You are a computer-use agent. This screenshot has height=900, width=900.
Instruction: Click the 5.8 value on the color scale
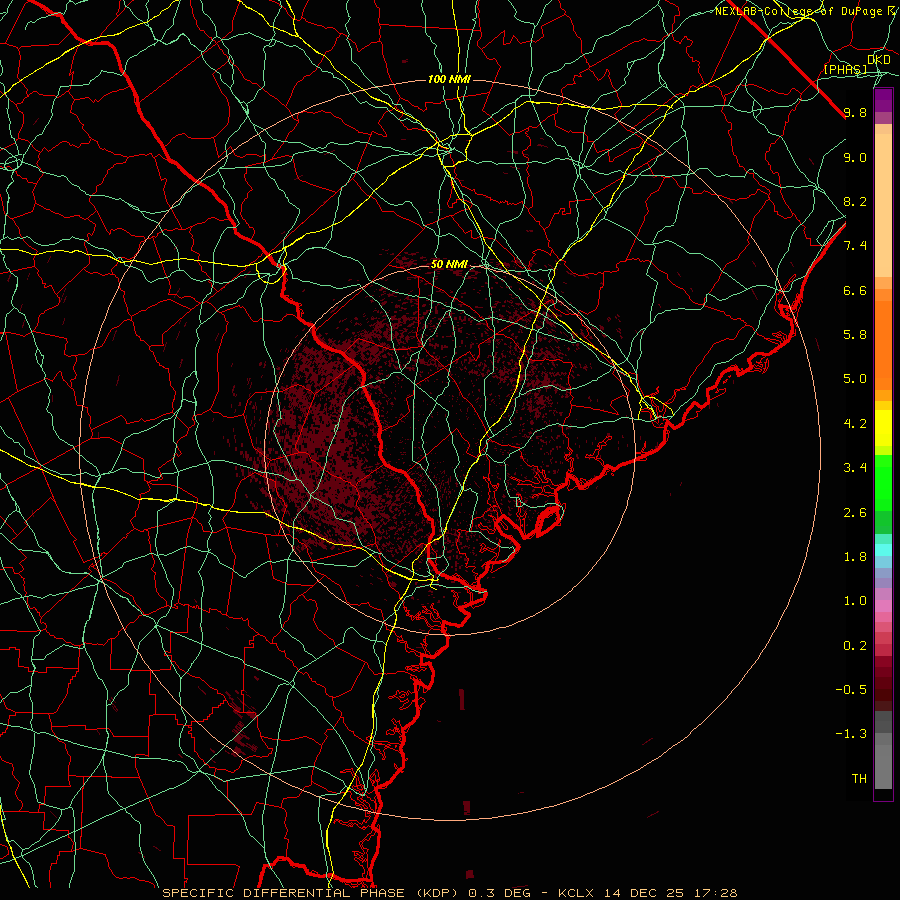coord(855,335)
